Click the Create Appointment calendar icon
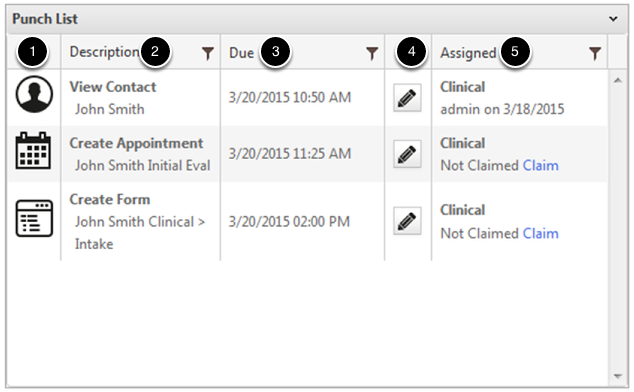Image resolution: width=634 pixels, height=392 pixels. tap(33, 150)
